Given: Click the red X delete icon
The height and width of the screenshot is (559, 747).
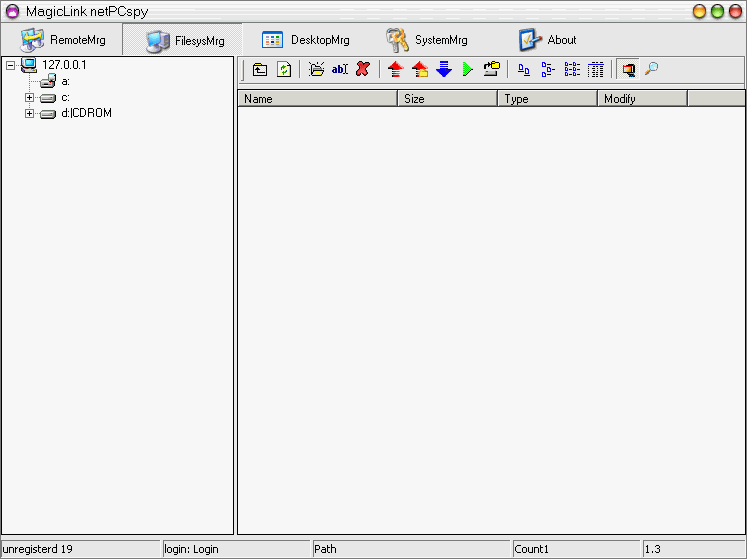Looking at the screenshot, I should (x=363, y=70).
